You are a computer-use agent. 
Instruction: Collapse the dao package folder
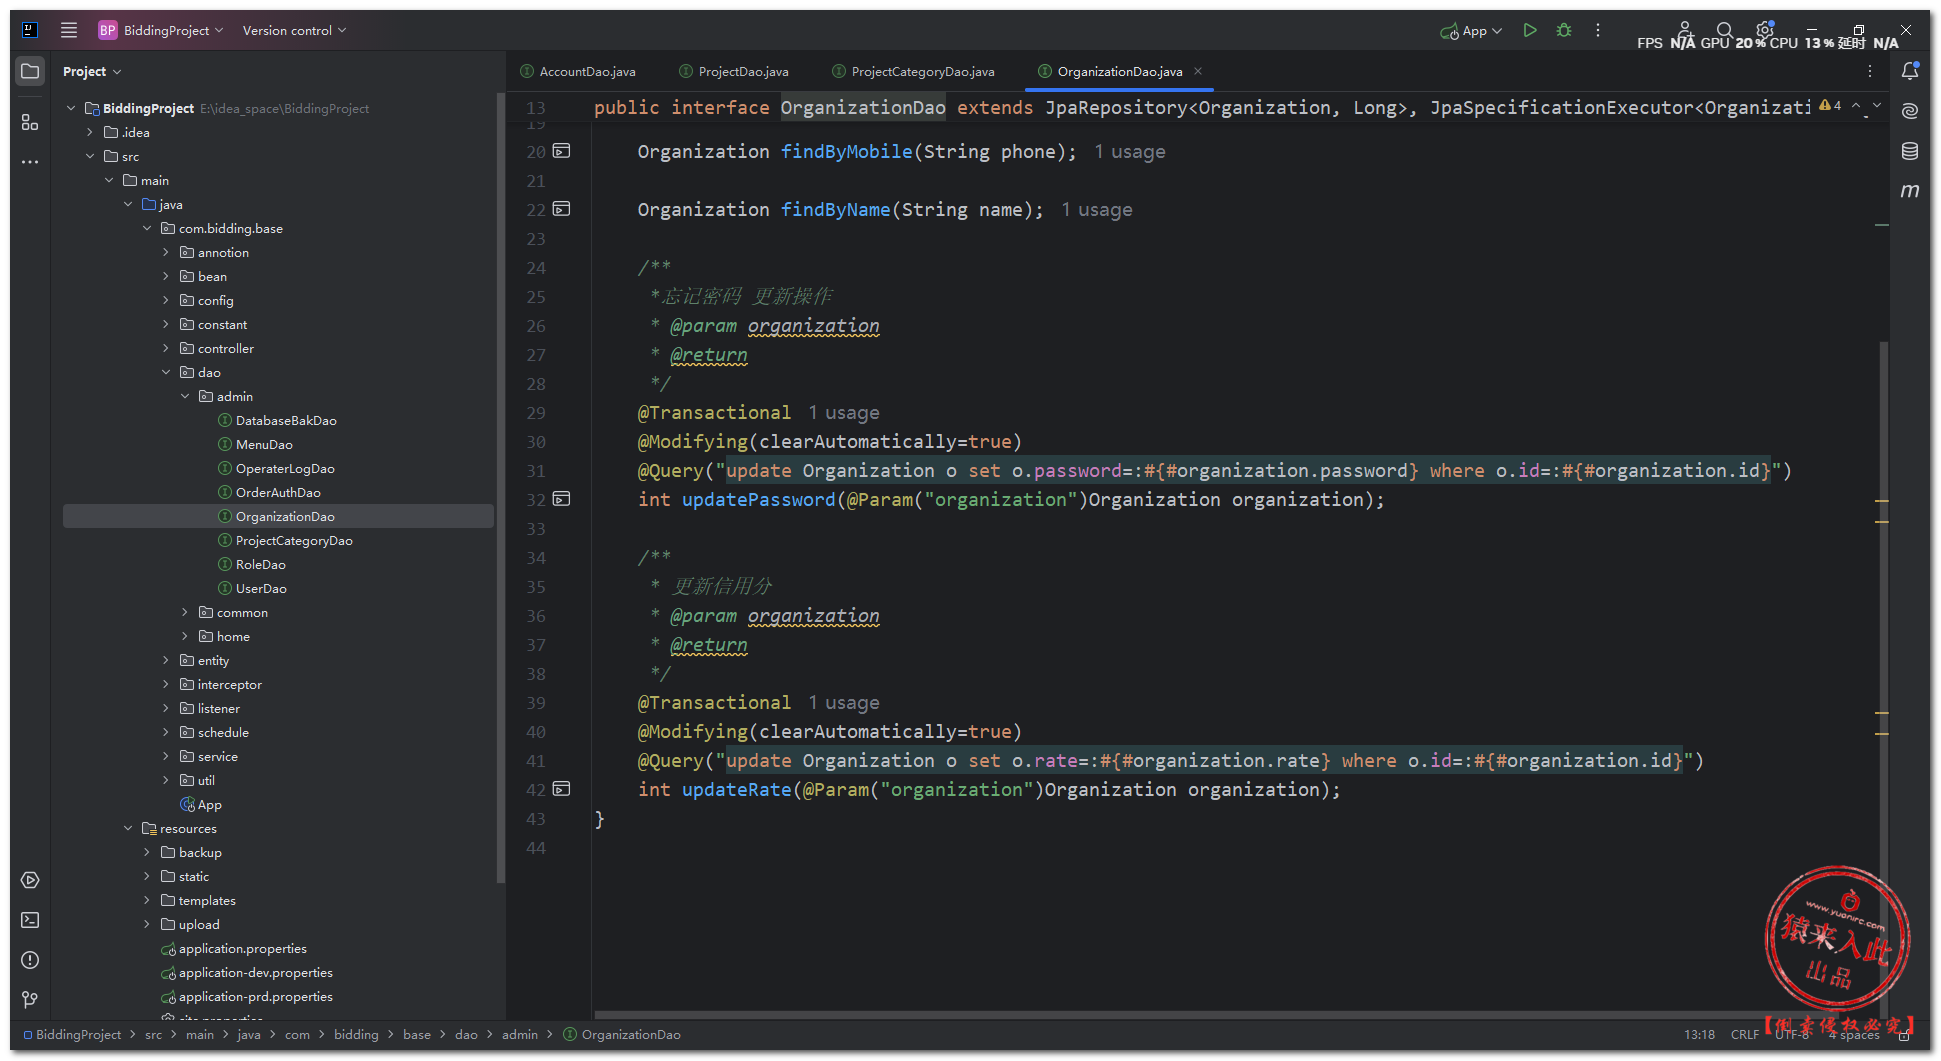click(x=166, y=373)
